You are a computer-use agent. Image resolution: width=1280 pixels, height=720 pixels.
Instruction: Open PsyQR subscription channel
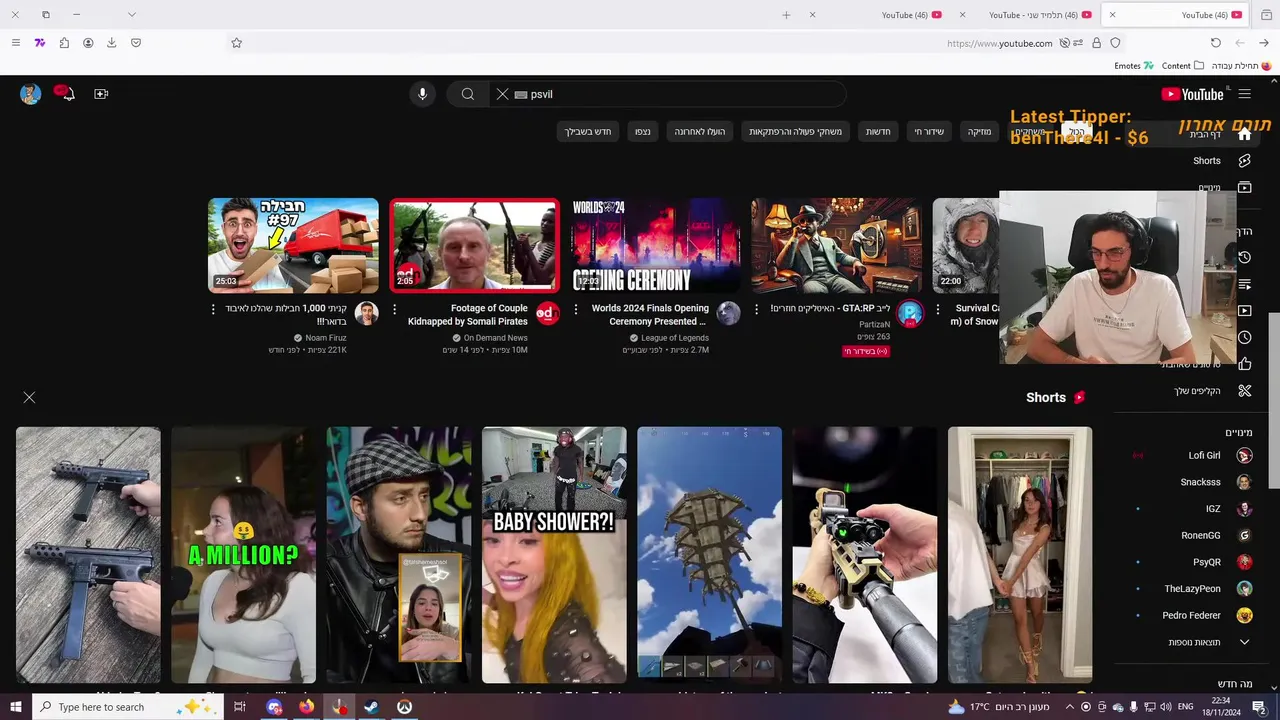coord(1206,562)
